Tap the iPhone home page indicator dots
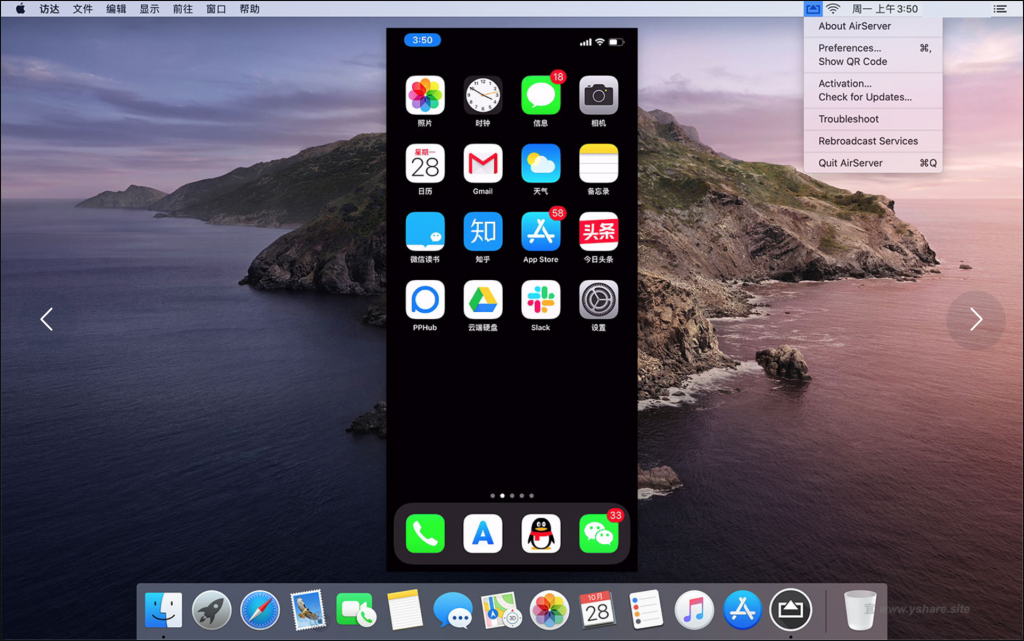The width and height of the screenshot is (1024, 641). pyautogui.click(x=512, y=495)
